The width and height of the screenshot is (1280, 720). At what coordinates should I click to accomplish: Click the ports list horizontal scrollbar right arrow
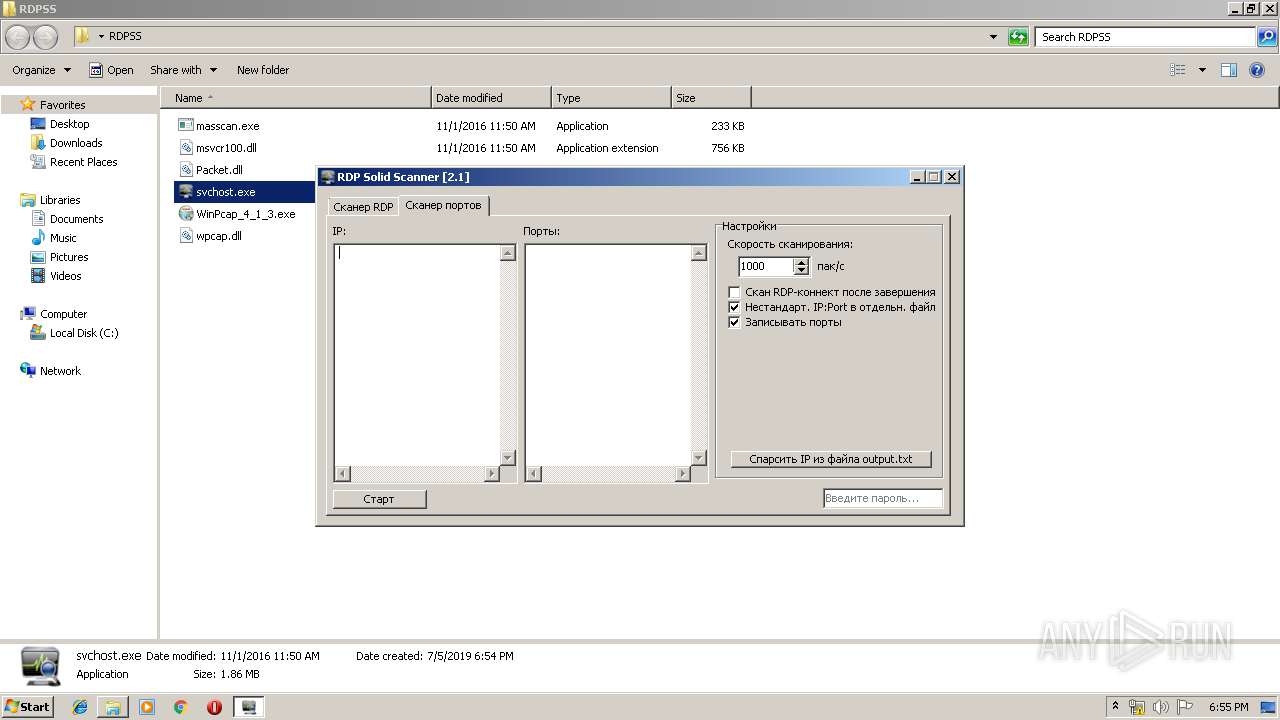683,474
